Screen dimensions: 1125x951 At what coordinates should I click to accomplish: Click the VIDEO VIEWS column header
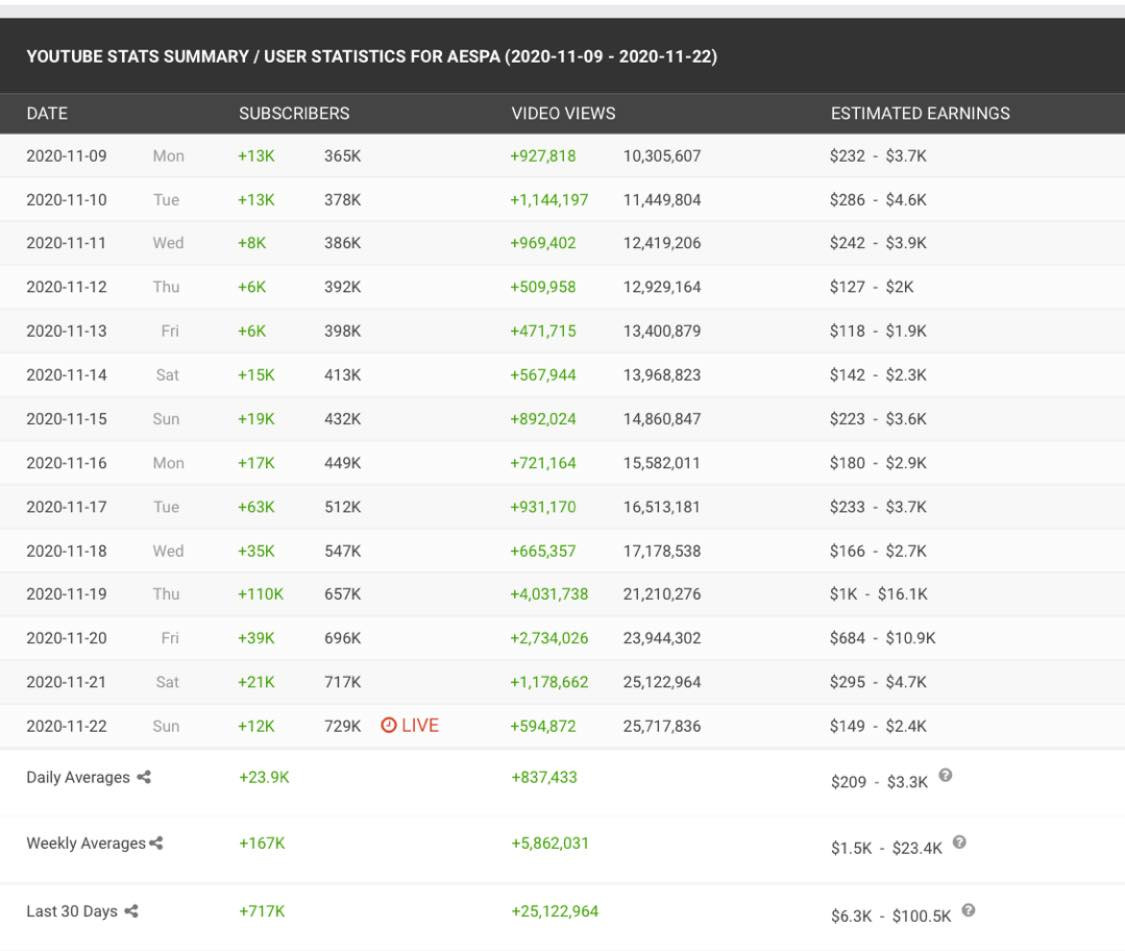563,114
